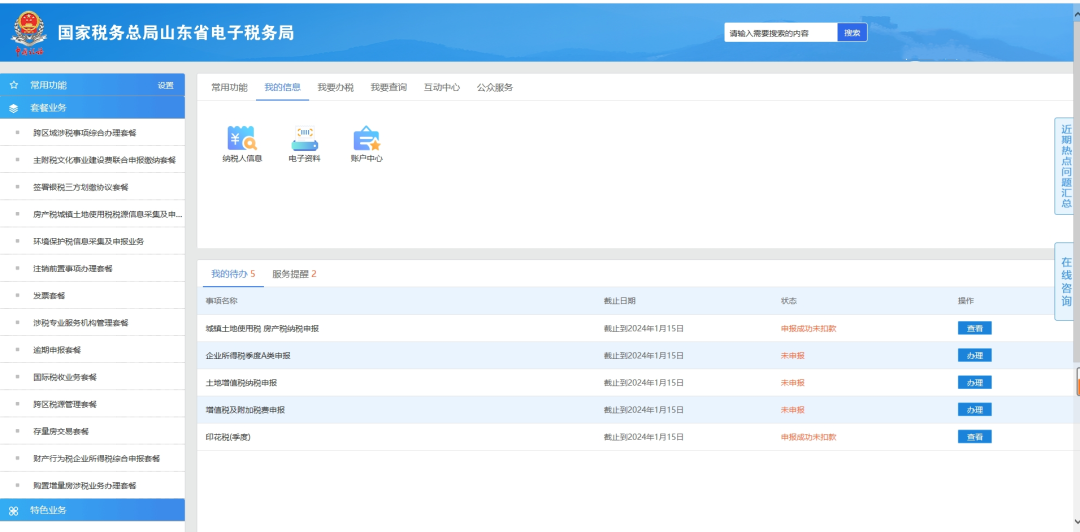This screenshot has width=1080, height=532.
Task: Click 办理 for 企业所得税季度A类申报
Action: 975,356
